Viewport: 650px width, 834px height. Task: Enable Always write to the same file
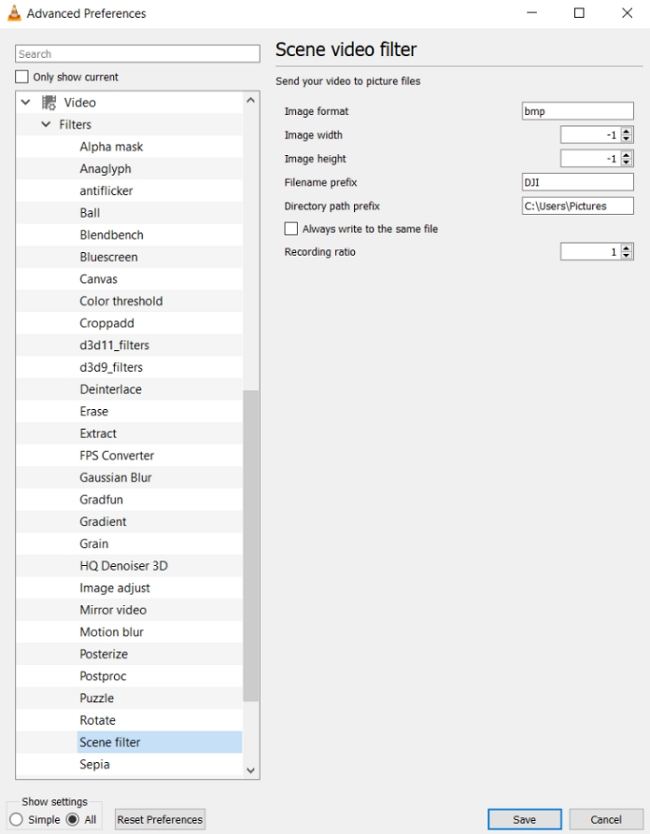coord(291,229)
